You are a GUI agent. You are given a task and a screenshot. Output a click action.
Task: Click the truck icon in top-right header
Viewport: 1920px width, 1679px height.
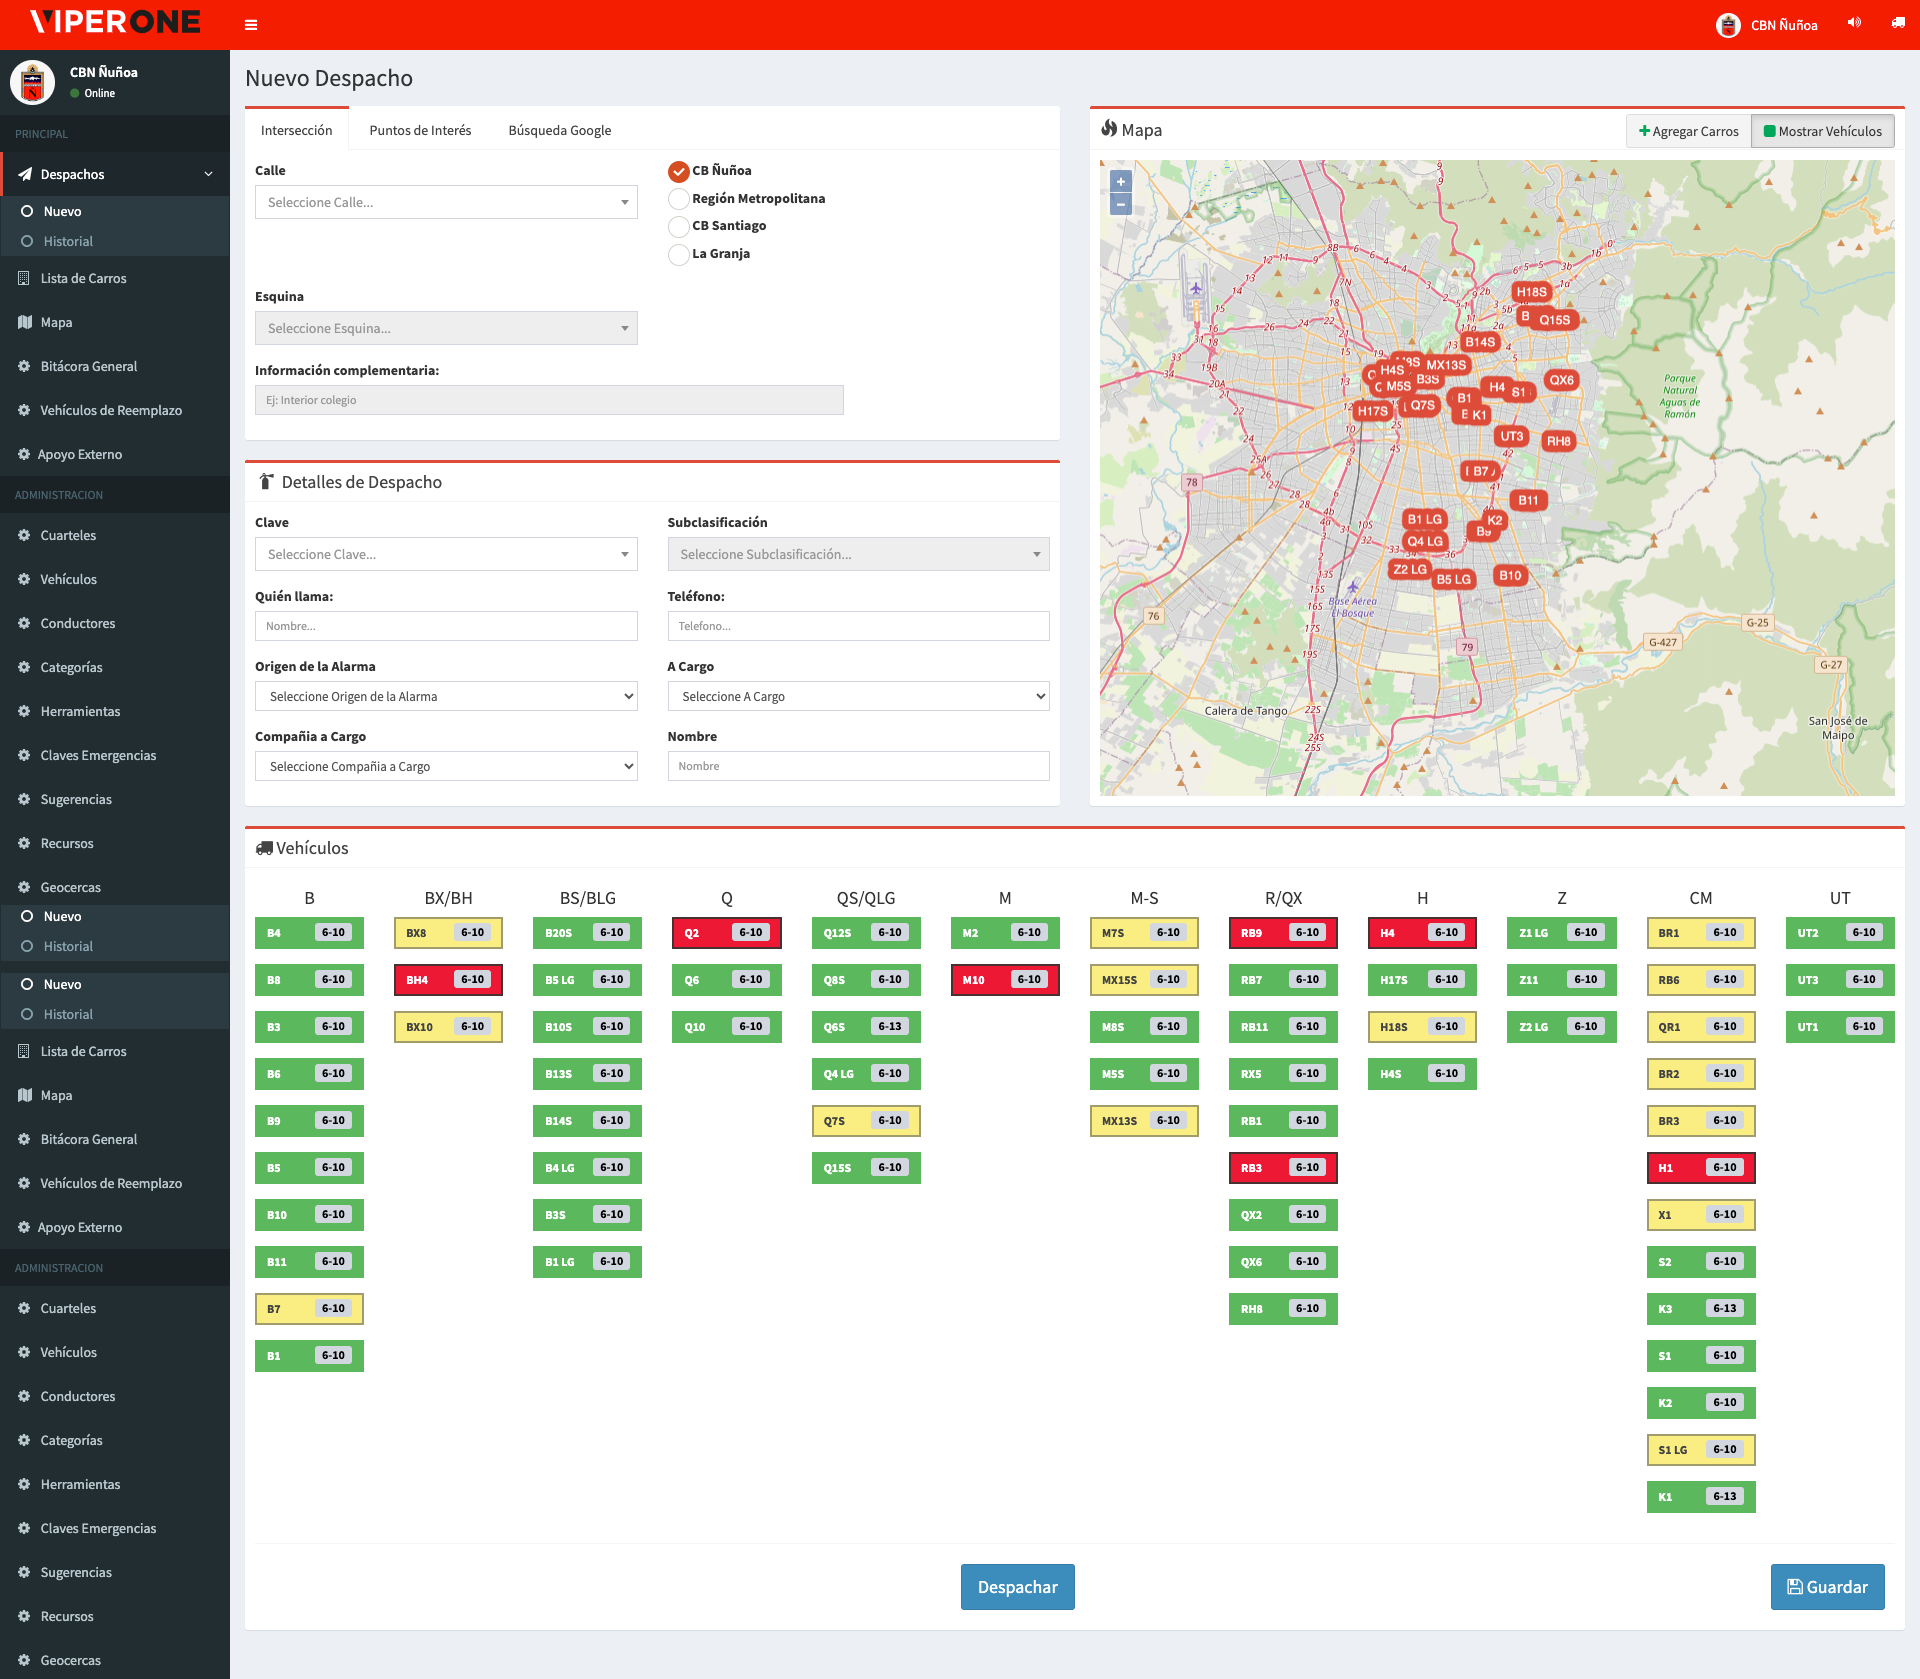coord(1897,23)
